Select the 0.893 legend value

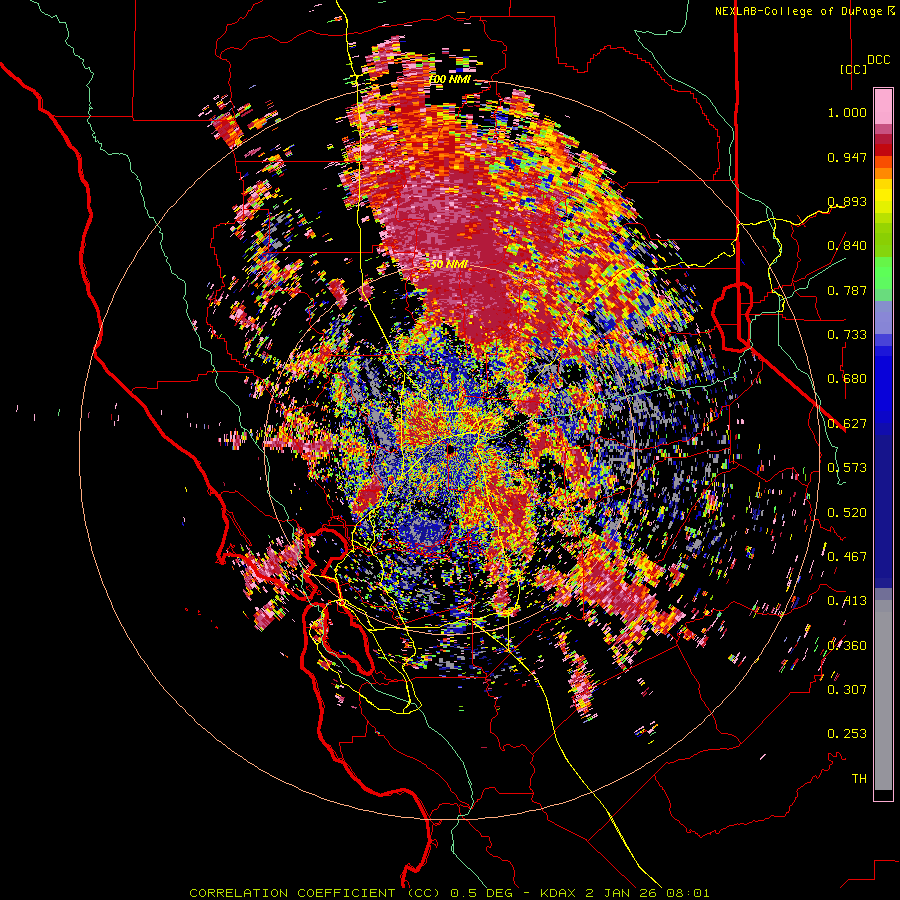pyautogui.click(x=847, y=201)
